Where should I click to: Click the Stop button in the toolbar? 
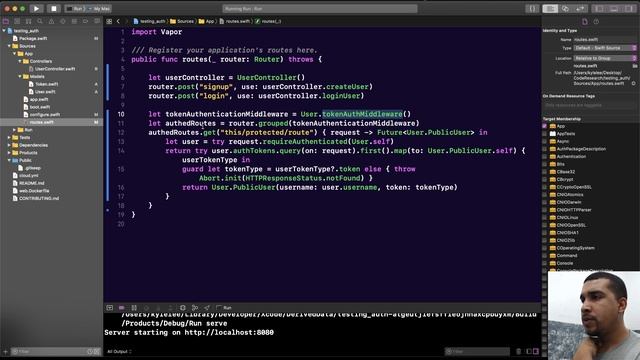[x=53, y=8]
